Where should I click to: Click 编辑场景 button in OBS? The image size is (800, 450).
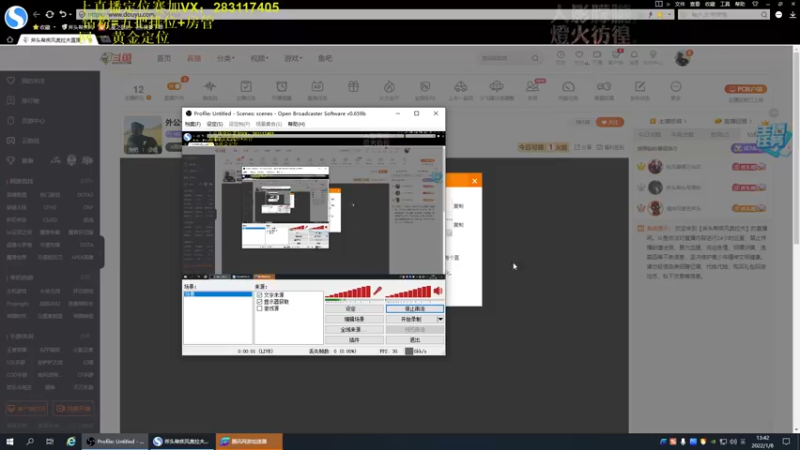354,319
